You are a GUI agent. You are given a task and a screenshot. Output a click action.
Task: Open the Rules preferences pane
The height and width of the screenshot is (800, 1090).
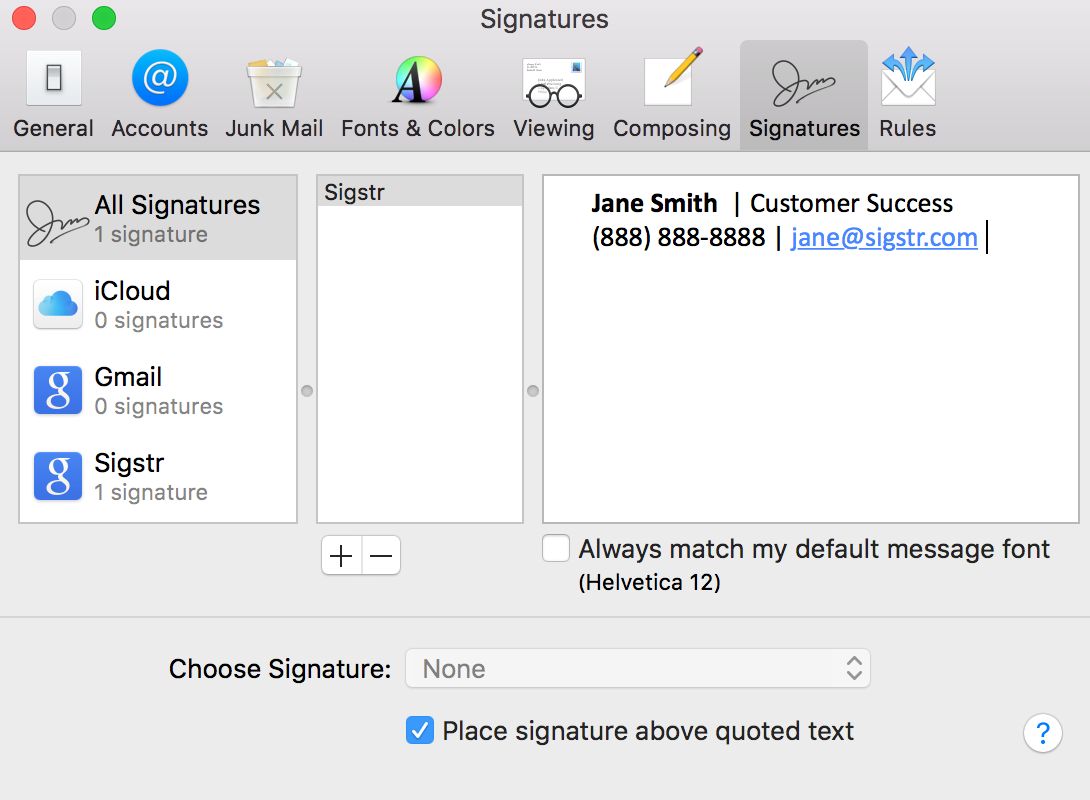(x=907, y=95)
